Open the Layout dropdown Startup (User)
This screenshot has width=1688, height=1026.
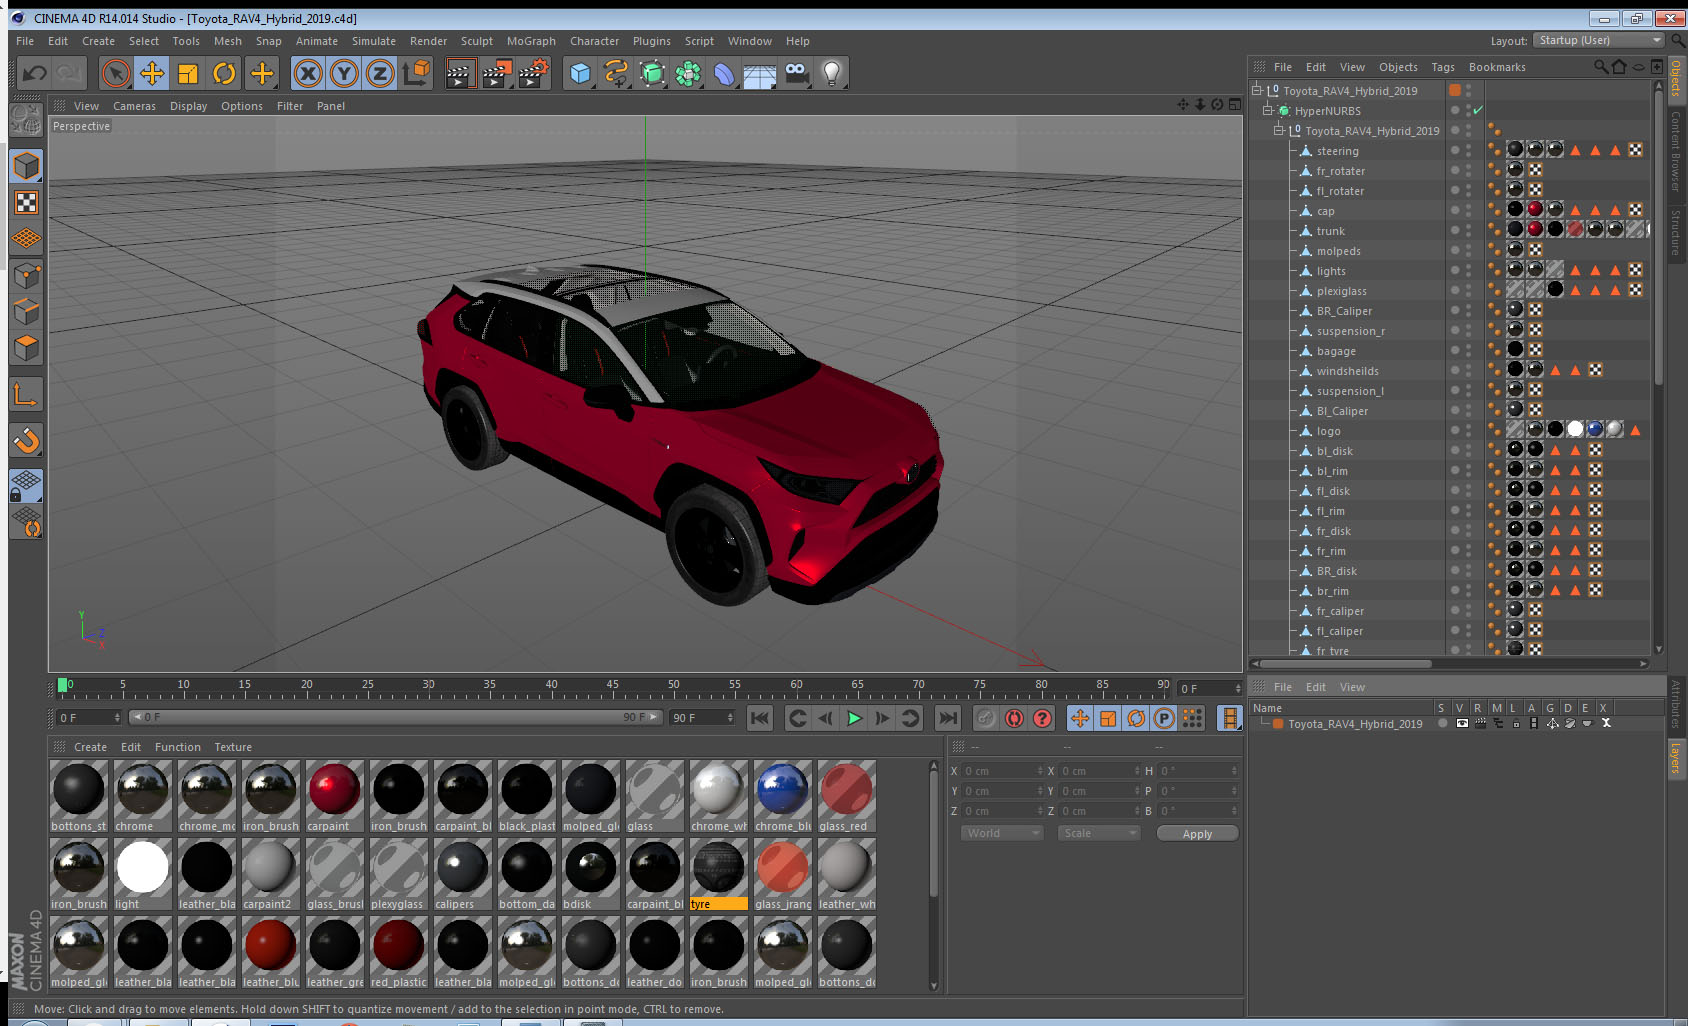pos(1600,40)
